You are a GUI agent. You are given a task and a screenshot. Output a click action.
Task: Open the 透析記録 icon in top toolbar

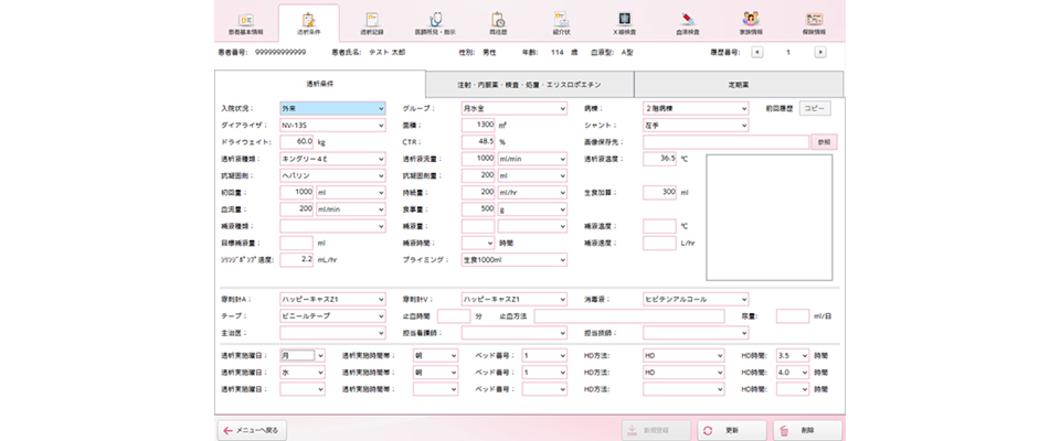371,22
